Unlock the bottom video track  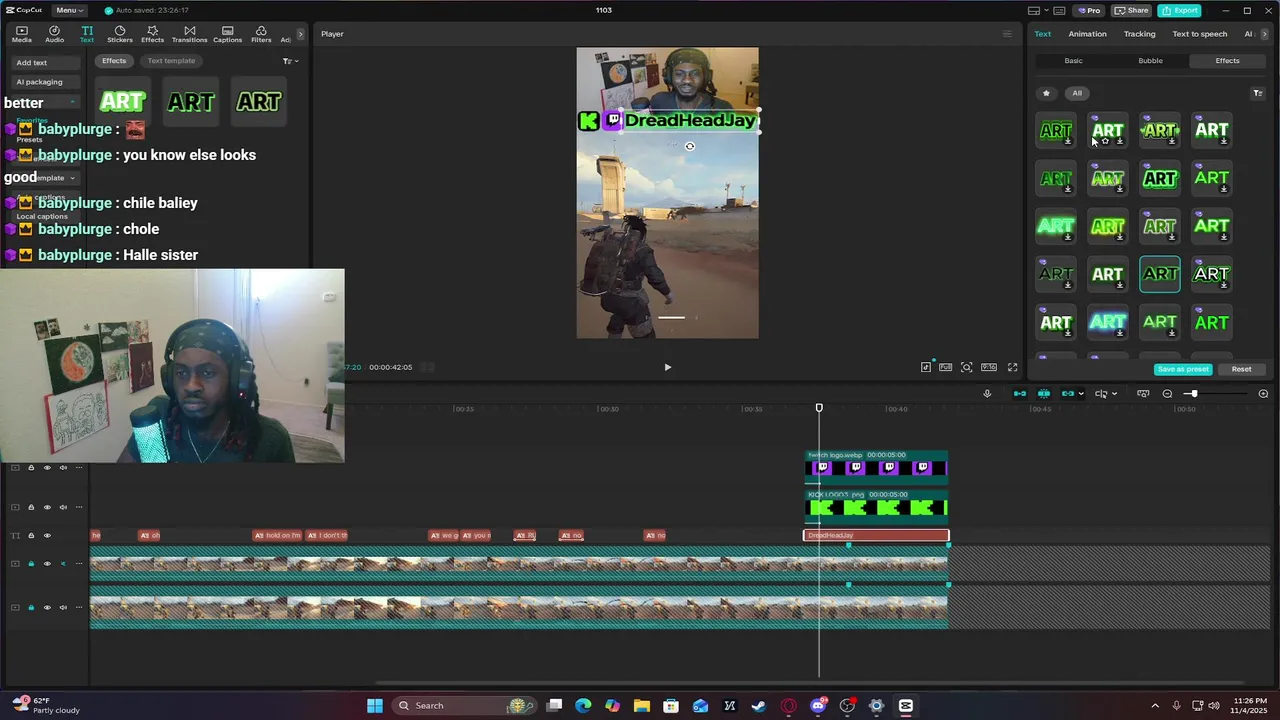pyautogui.click(x=31, y=607)
